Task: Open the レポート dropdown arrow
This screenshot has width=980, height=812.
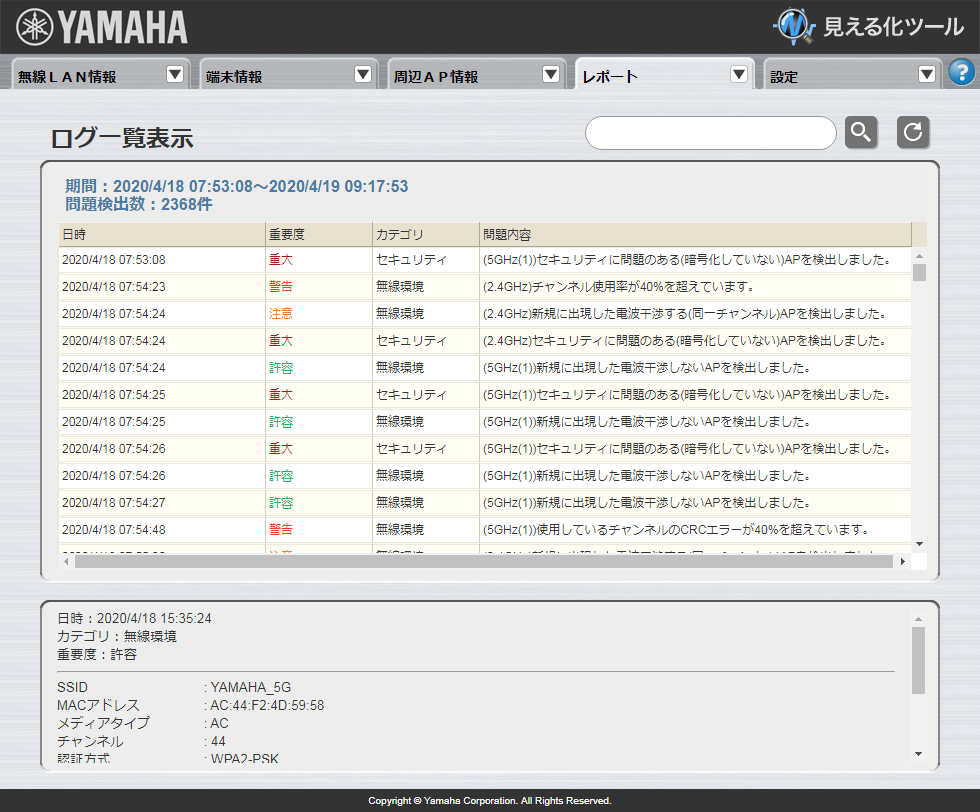Action: click(x=739, y=73)
